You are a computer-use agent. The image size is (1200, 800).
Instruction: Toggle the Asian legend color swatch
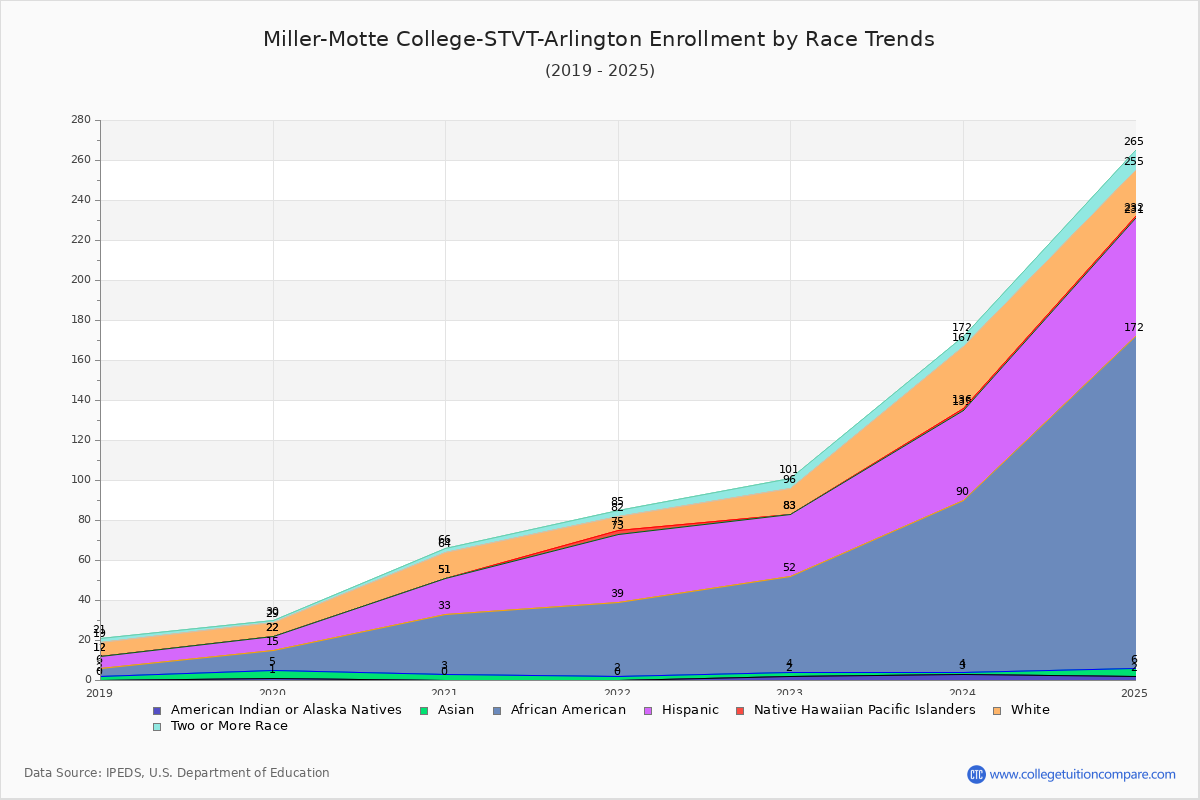424,710
